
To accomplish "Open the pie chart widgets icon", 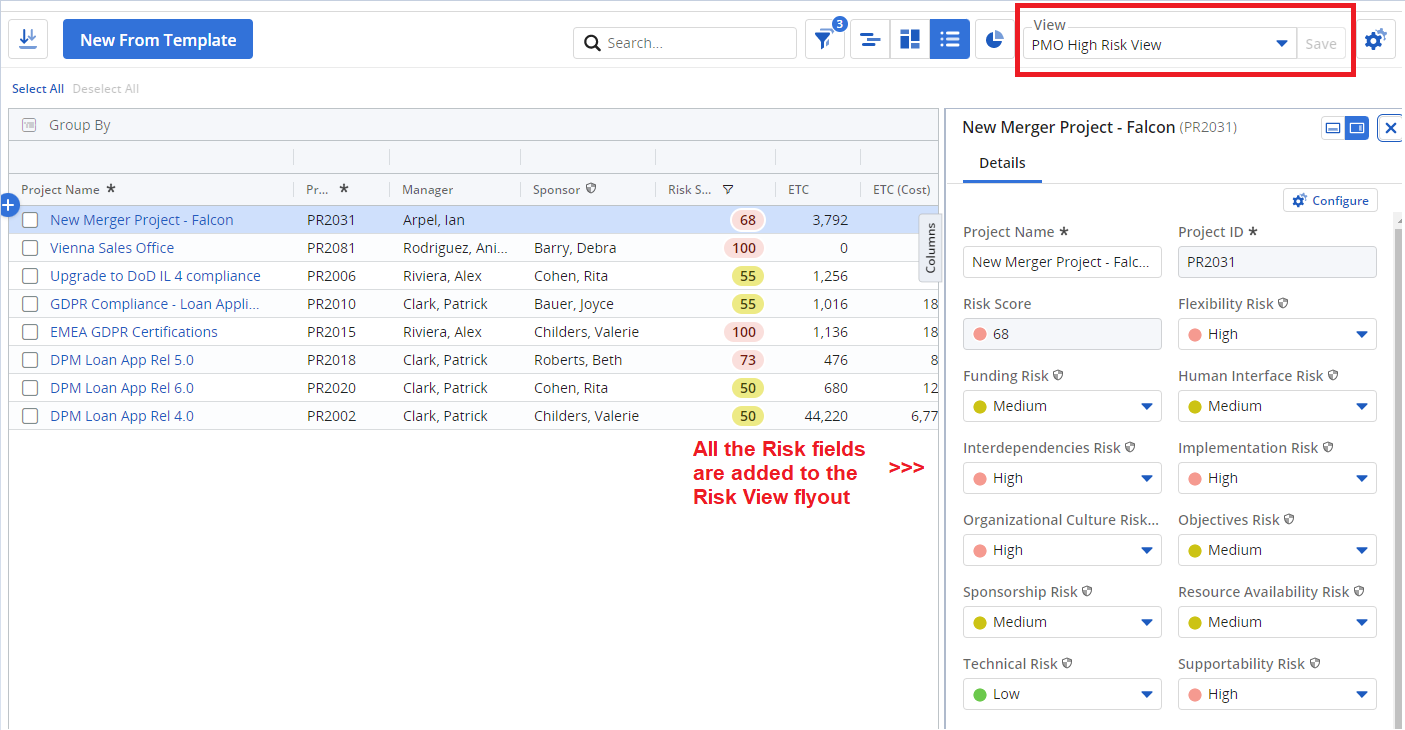I will click(x=994, y=40).
